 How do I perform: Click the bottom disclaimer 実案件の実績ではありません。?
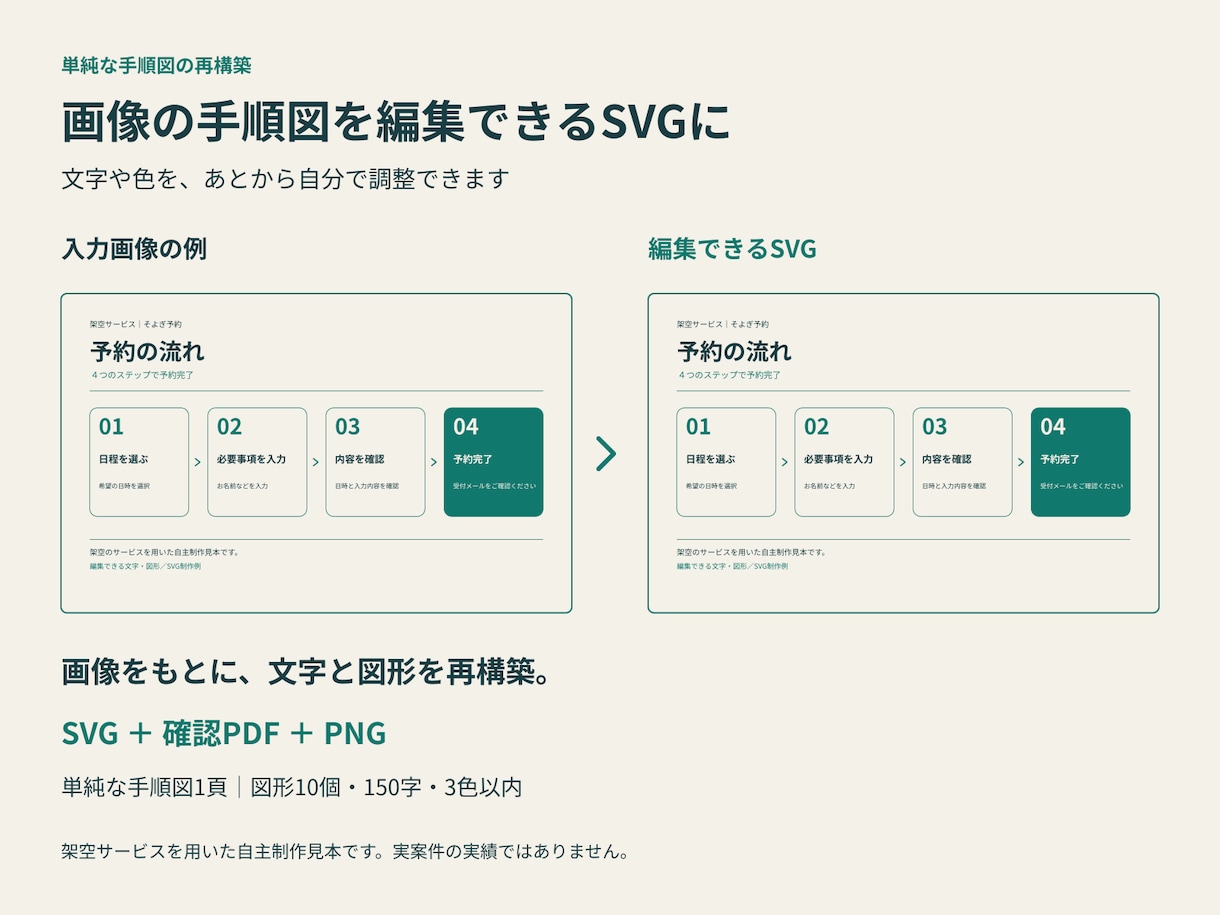512,852
